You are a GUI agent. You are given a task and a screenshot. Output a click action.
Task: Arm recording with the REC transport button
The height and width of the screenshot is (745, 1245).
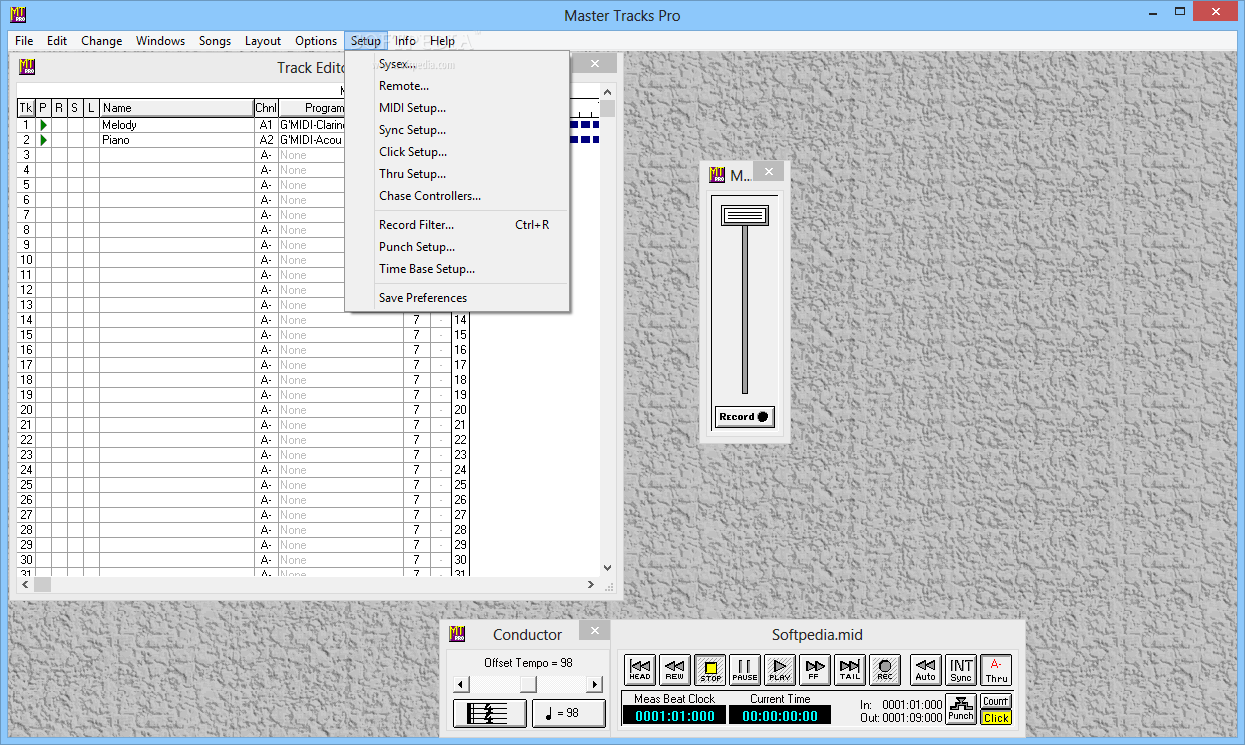[885, 669]
